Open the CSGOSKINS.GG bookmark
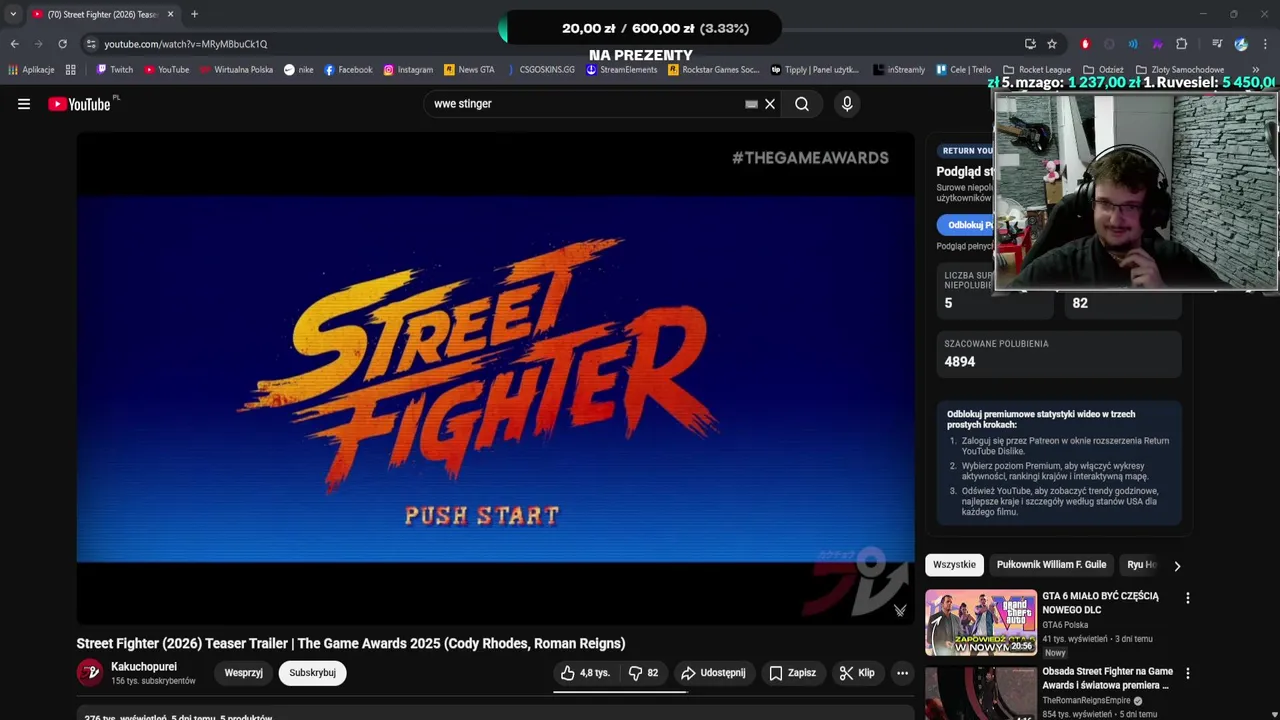Image resolution: width=1280 pixels, height=720 pixels. tap(539, 70)
